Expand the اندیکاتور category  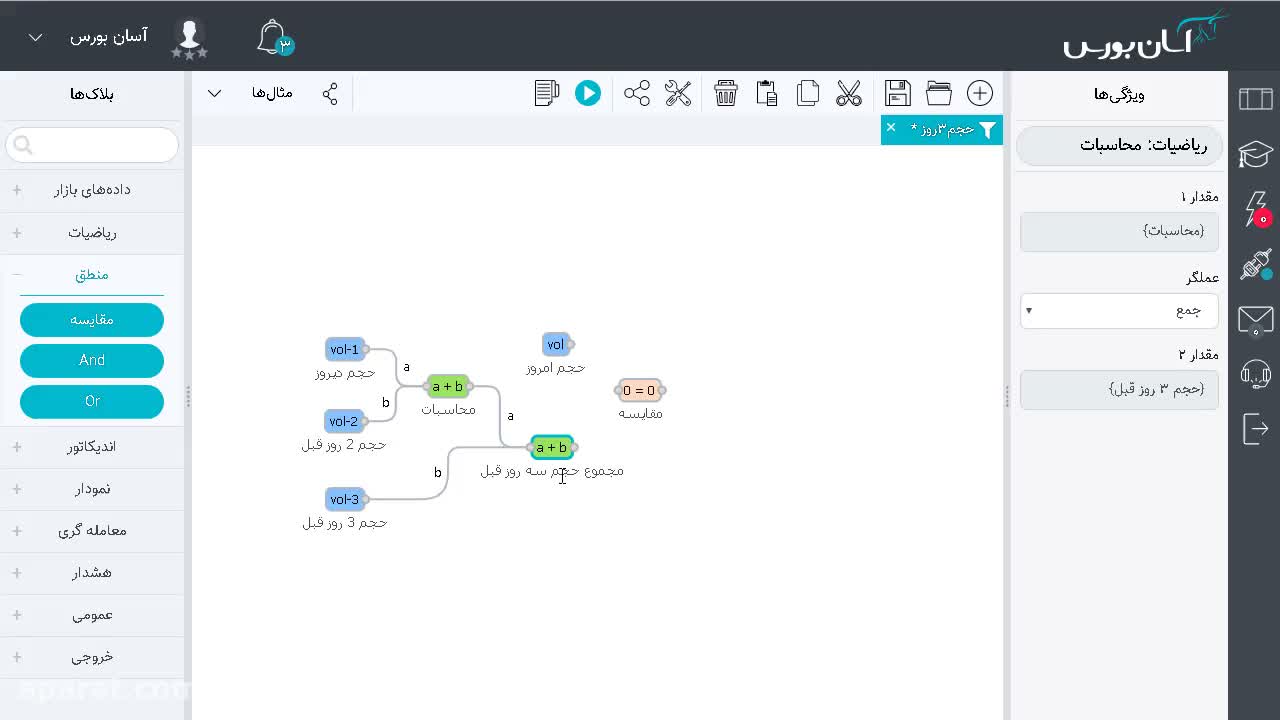[x=92, y=447]
